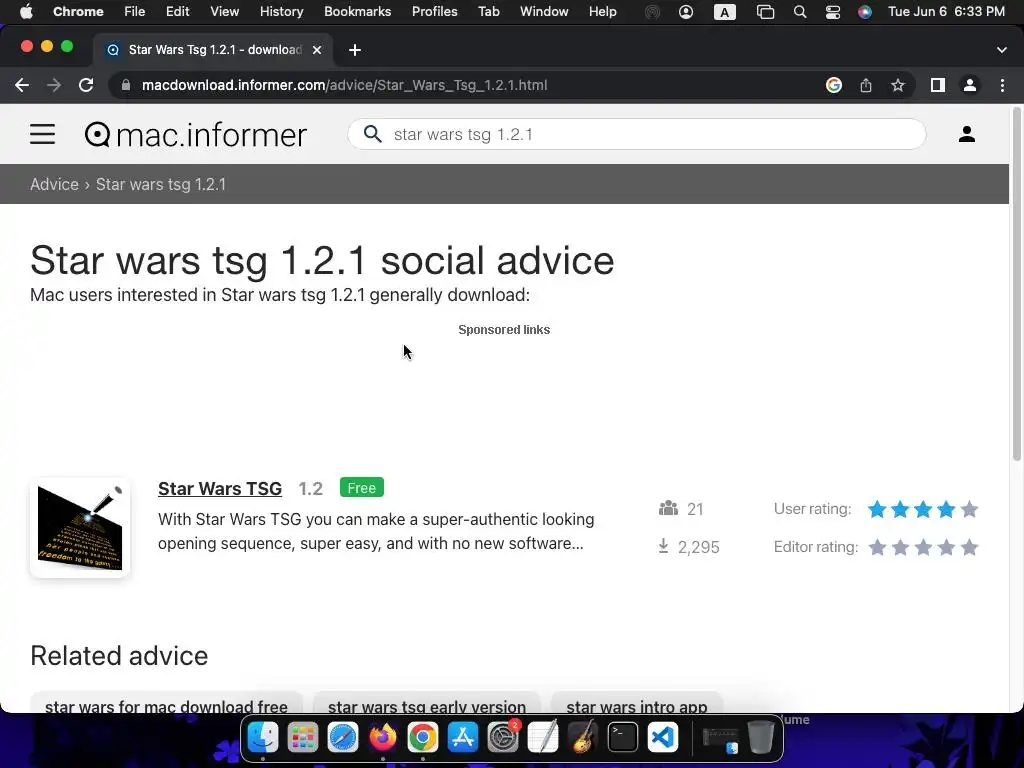The height and width of the screenshot is (768, 1024).
Task: Open the user account icon on the site
Action: click(967, 134)
